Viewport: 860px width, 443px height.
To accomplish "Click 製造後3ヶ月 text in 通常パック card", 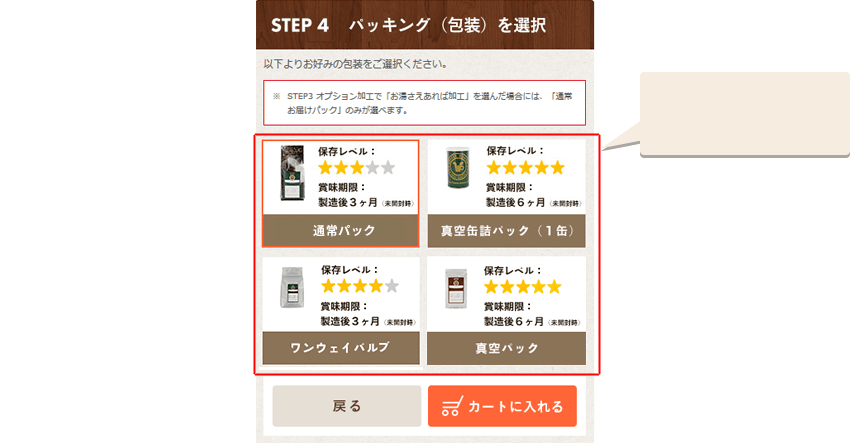I will pyautogui.click(x=348, y=202).
